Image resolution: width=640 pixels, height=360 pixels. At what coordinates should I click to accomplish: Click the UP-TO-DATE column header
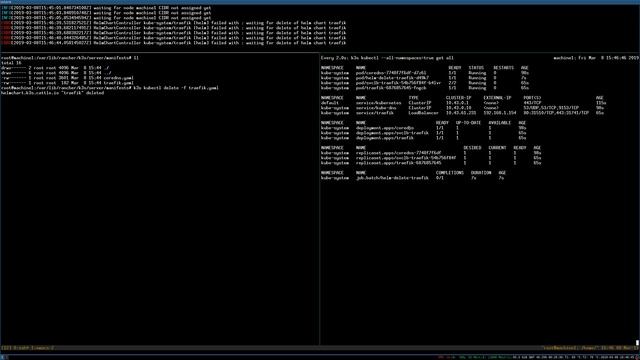[x=467, y=123]
